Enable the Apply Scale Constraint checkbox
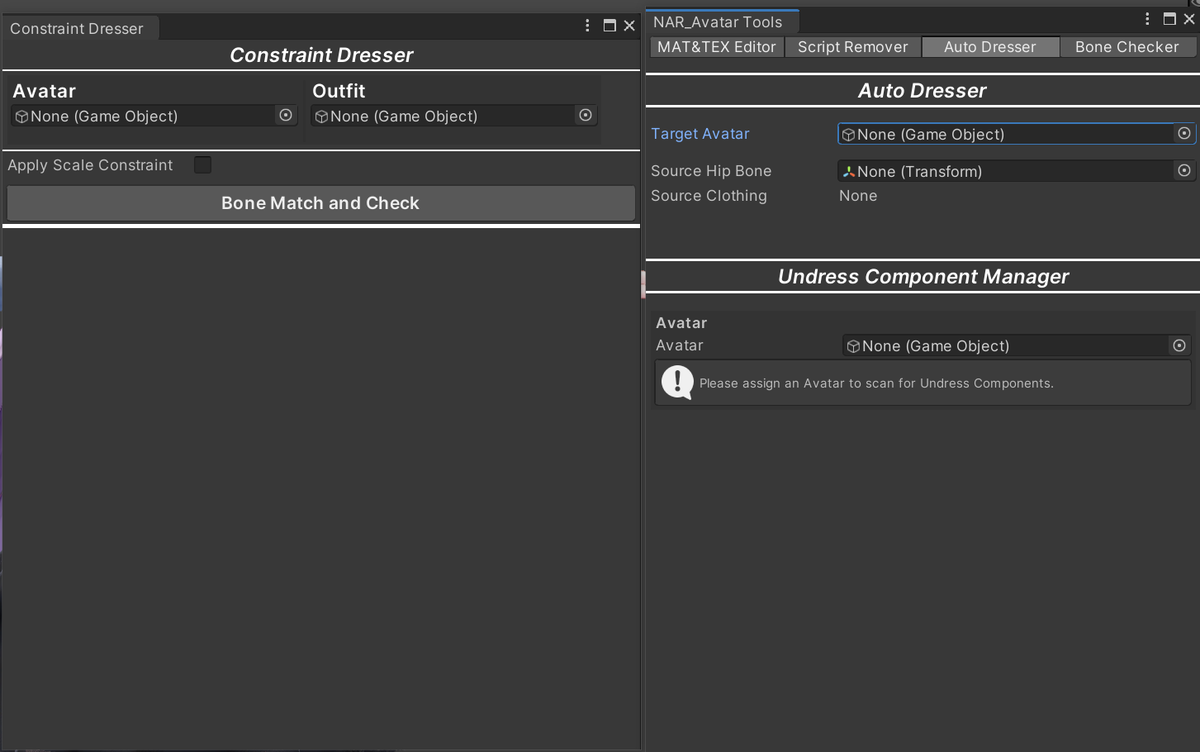 (203, 165)
